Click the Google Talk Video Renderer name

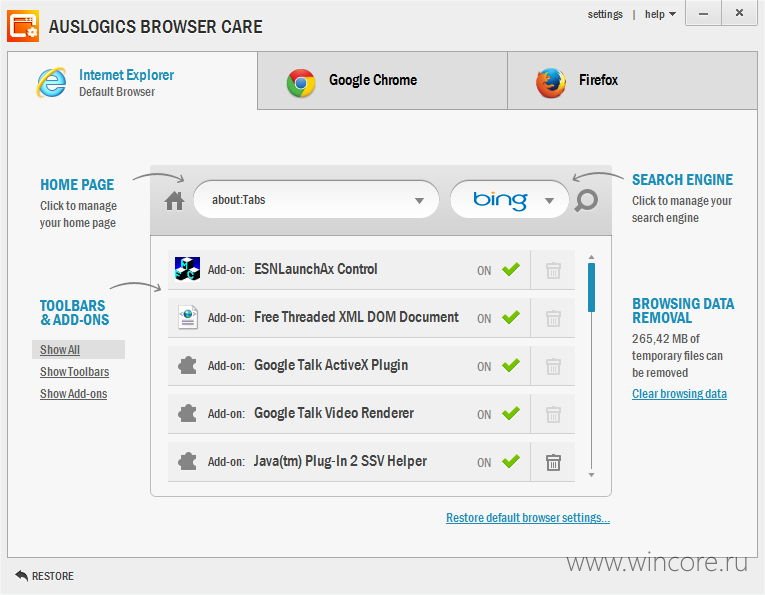tap(334, 413)
